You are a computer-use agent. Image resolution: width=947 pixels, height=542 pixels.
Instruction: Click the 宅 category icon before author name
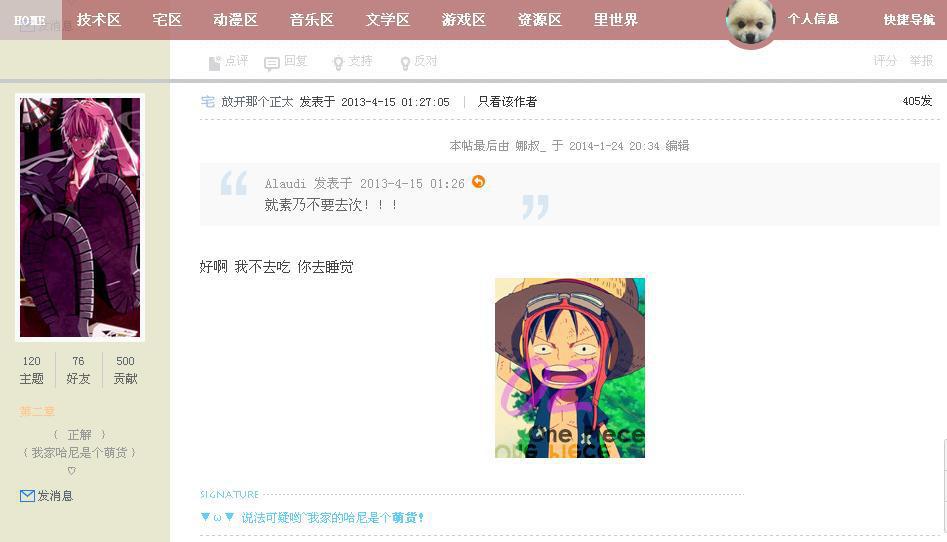point(208,102)
